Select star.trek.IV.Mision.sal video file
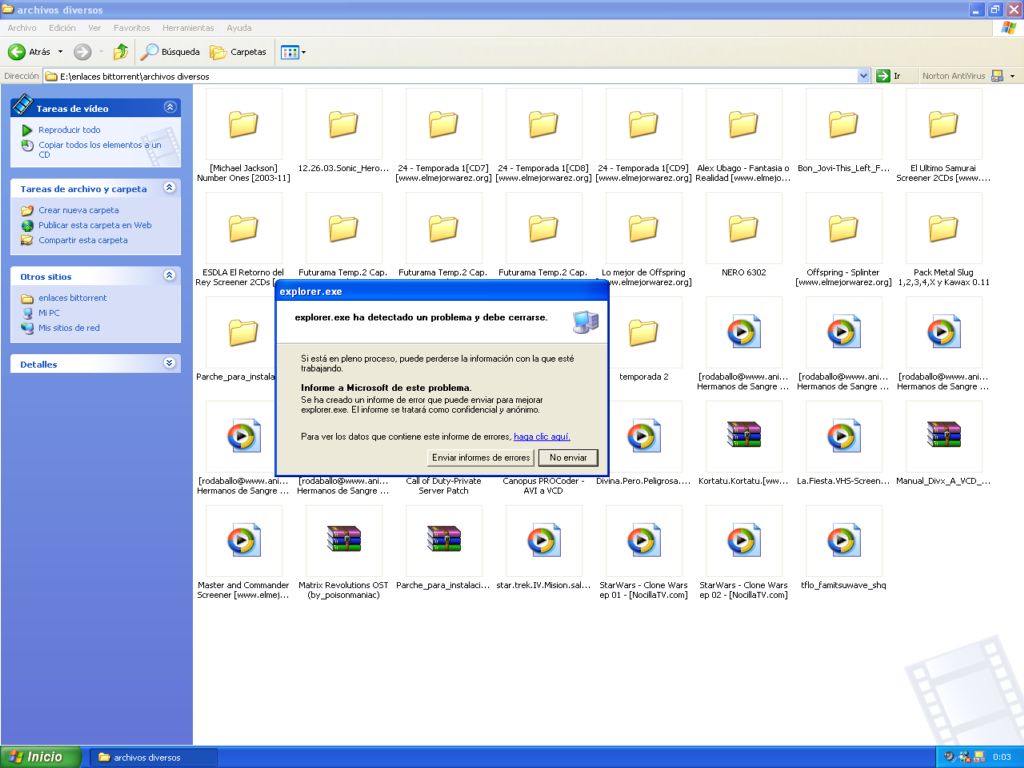This screenshot has height=768, width=1024. 543,549
